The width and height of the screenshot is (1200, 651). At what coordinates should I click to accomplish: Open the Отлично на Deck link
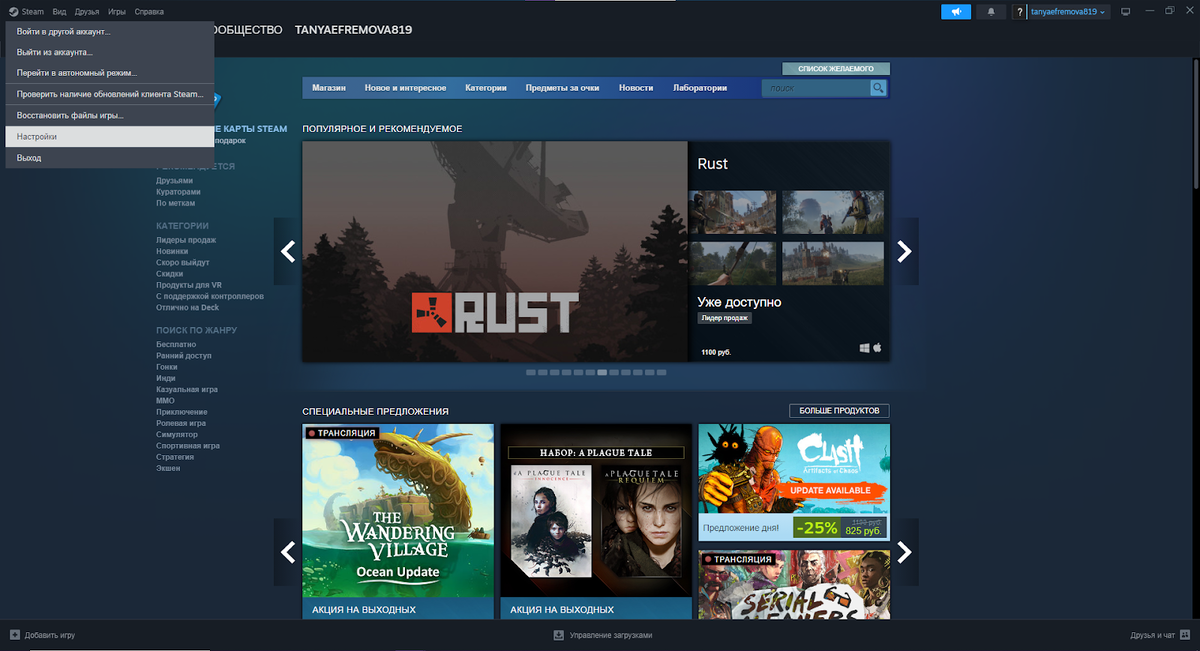[187, 307]
